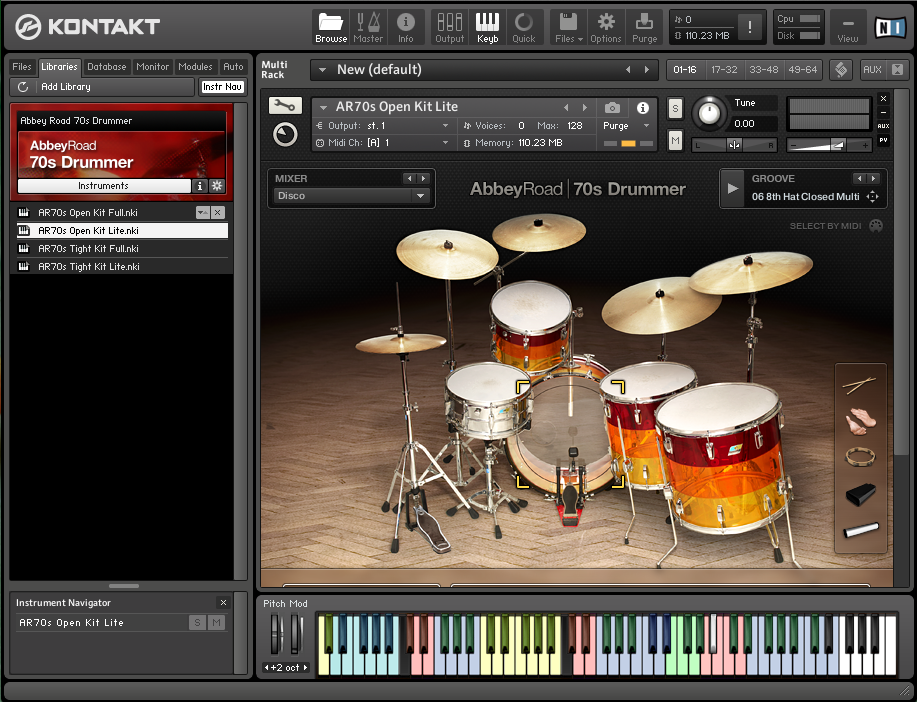Switch to the Database tab
The width and height of the screenshot is (917, 702).
[106, 67]
